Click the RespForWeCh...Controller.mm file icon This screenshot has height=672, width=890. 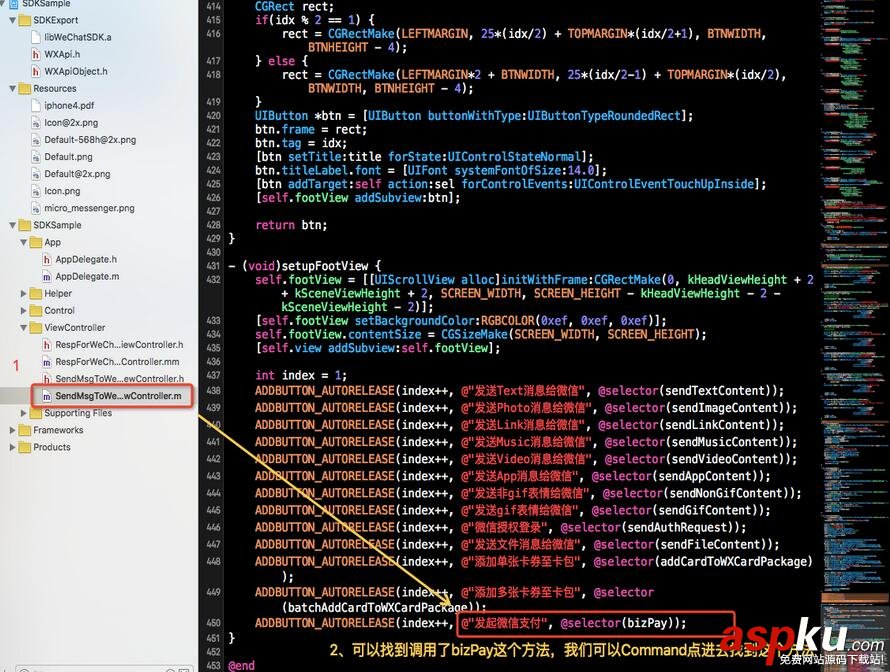click(47, 362)
